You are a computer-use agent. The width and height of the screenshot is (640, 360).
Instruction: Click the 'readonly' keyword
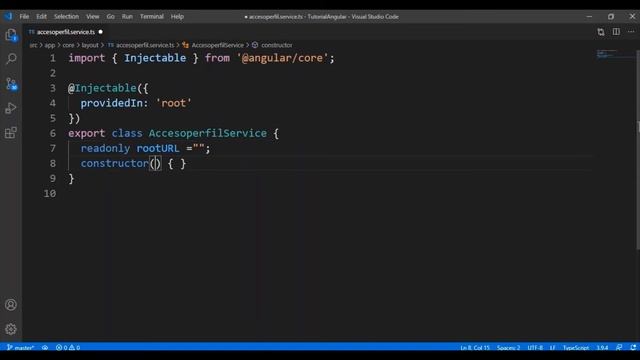click(105, 149)
